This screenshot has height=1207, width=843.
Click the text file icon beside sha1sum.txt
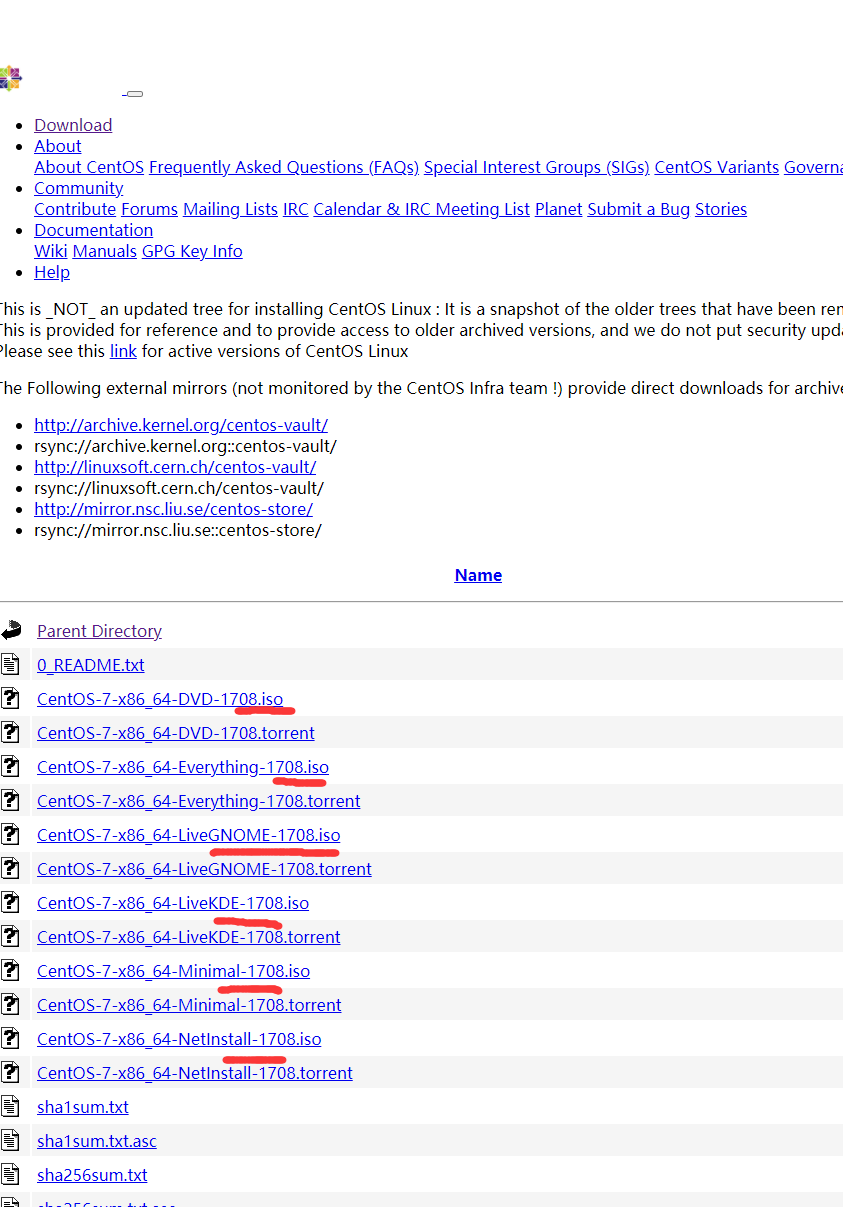[x=10, y=1106]
